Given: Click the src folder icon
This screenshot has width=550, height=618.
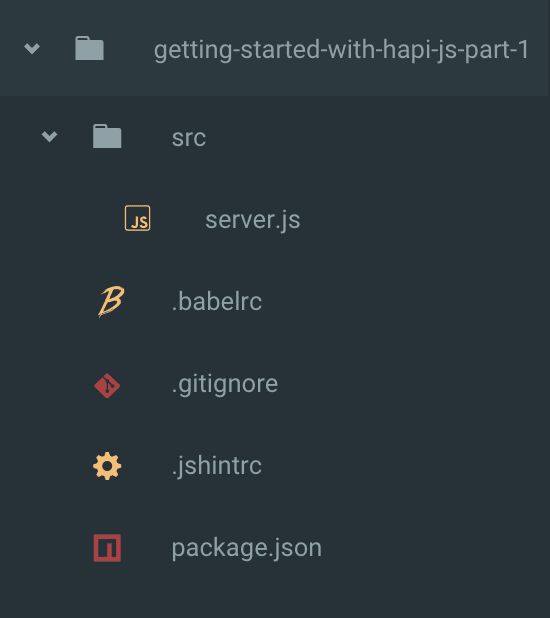Looking at the screenshot, I should pyautogui.click(x=107, y=136).
